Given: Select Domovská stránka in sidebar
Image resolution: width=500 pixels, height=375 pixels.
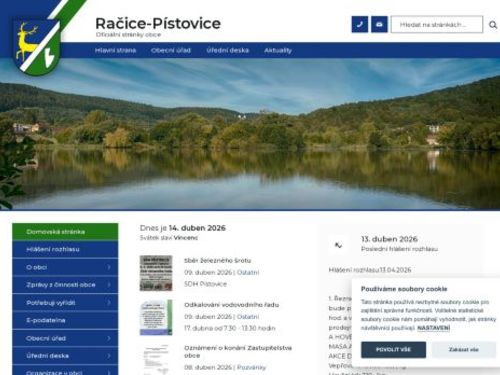Looking at the screenshot, I should pyautogui.click(x=65, y=232).
